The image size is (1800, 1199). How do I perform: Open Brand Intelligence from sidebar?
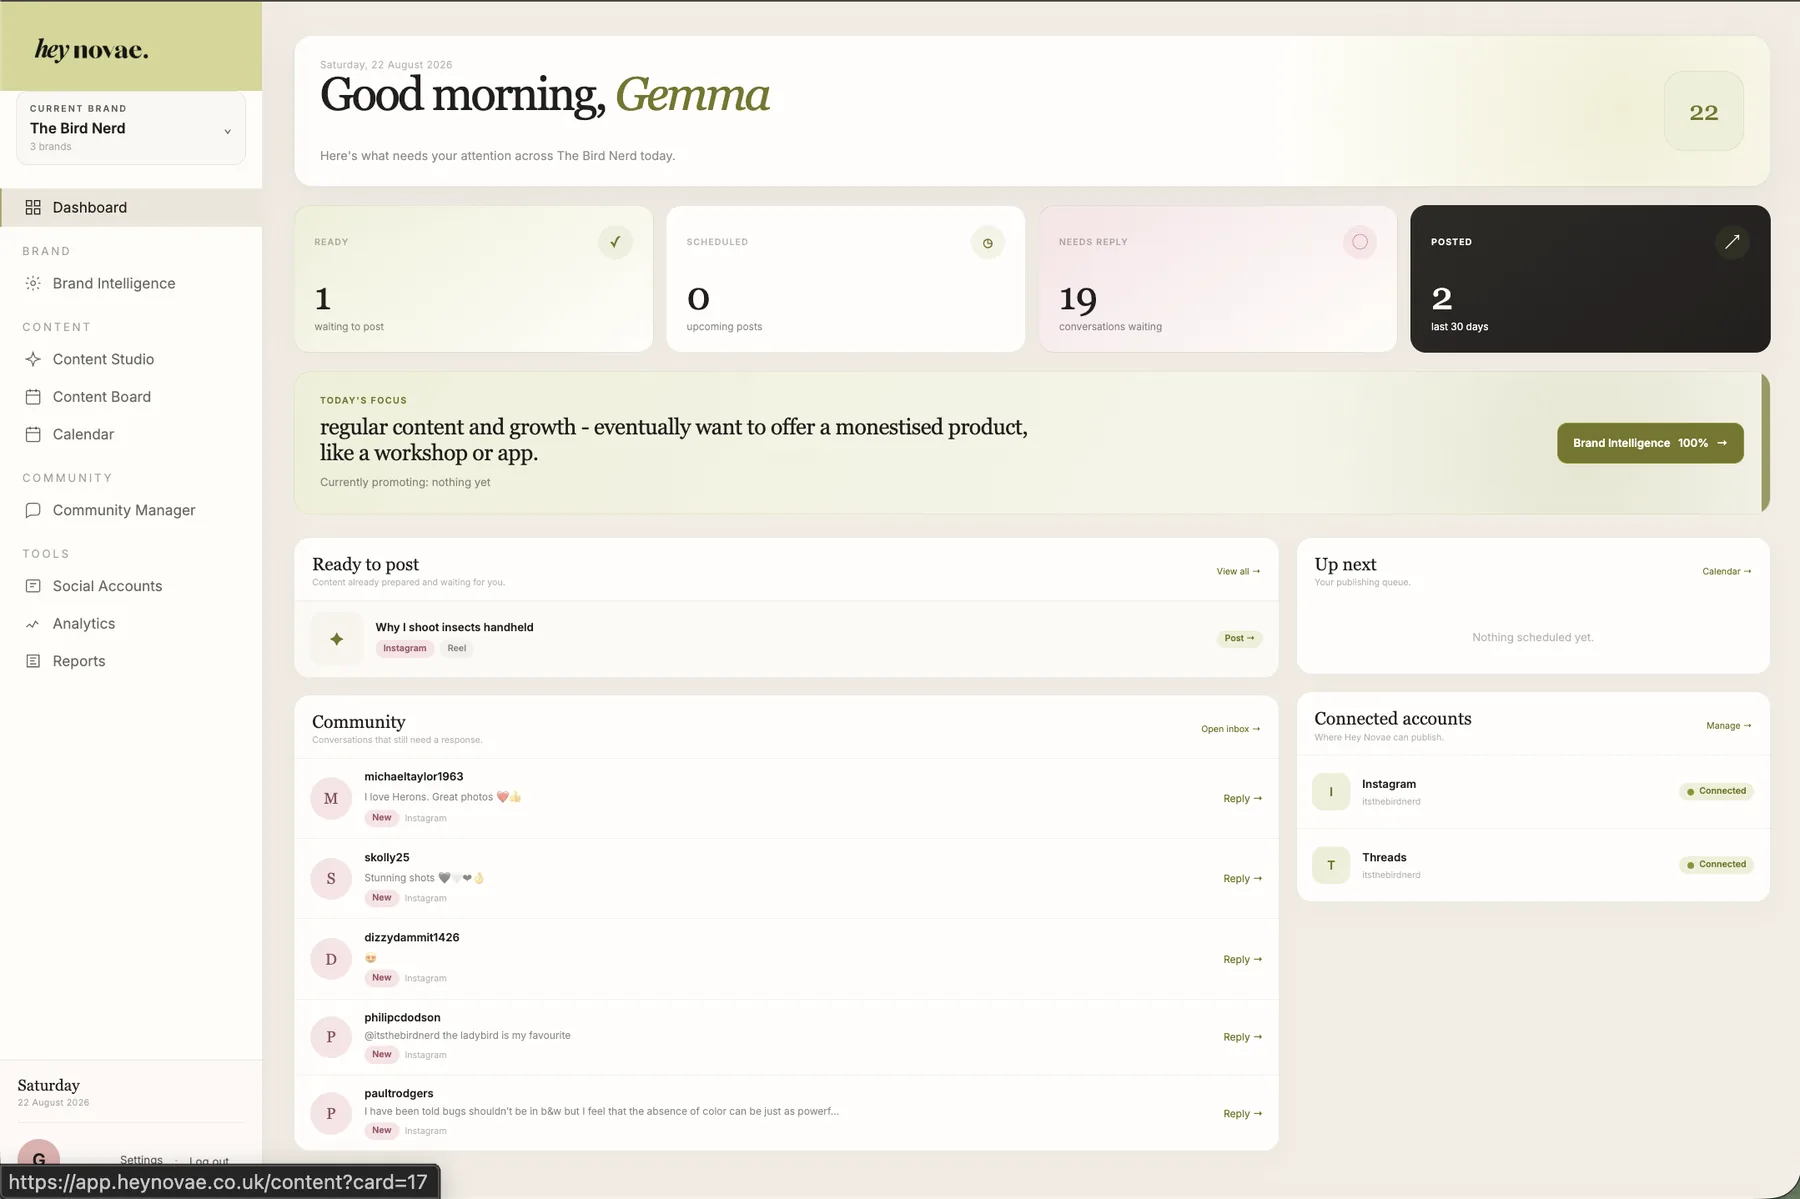coord(131,283)
